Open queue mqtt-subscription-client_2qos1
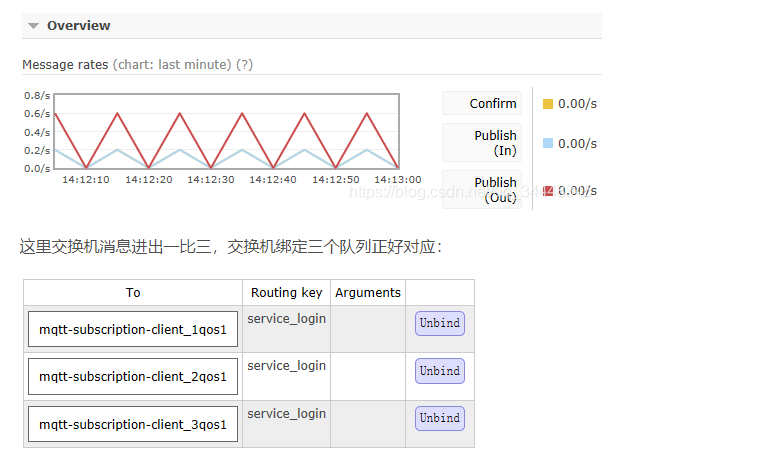Viewport: 765px width, 467px height. pyautogui.click(x=133, y=376)
